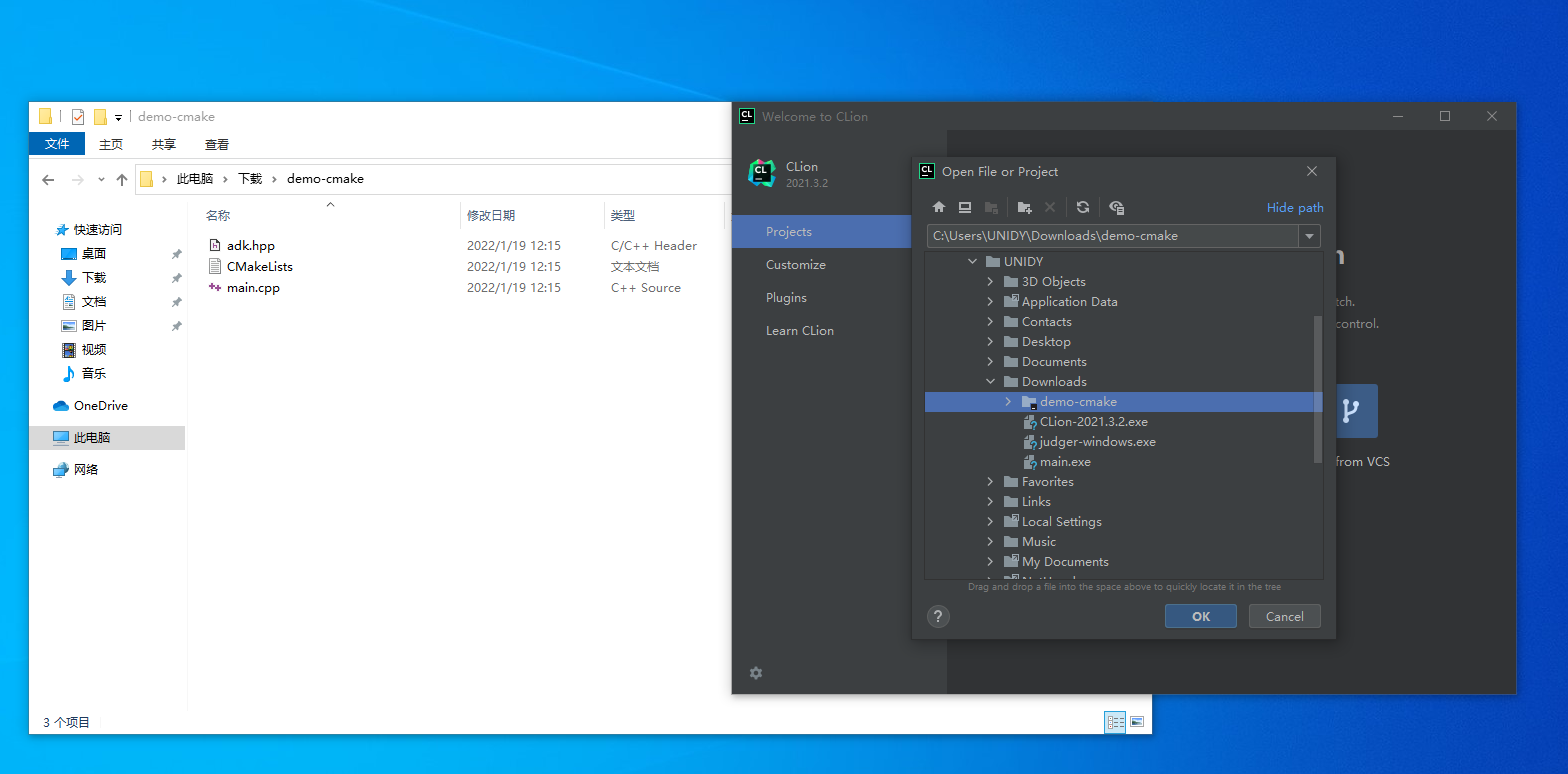Expand the demo-cmake folder node
The height and width of the screenshot is (774, 1568).
click(x=1008, y=402)
